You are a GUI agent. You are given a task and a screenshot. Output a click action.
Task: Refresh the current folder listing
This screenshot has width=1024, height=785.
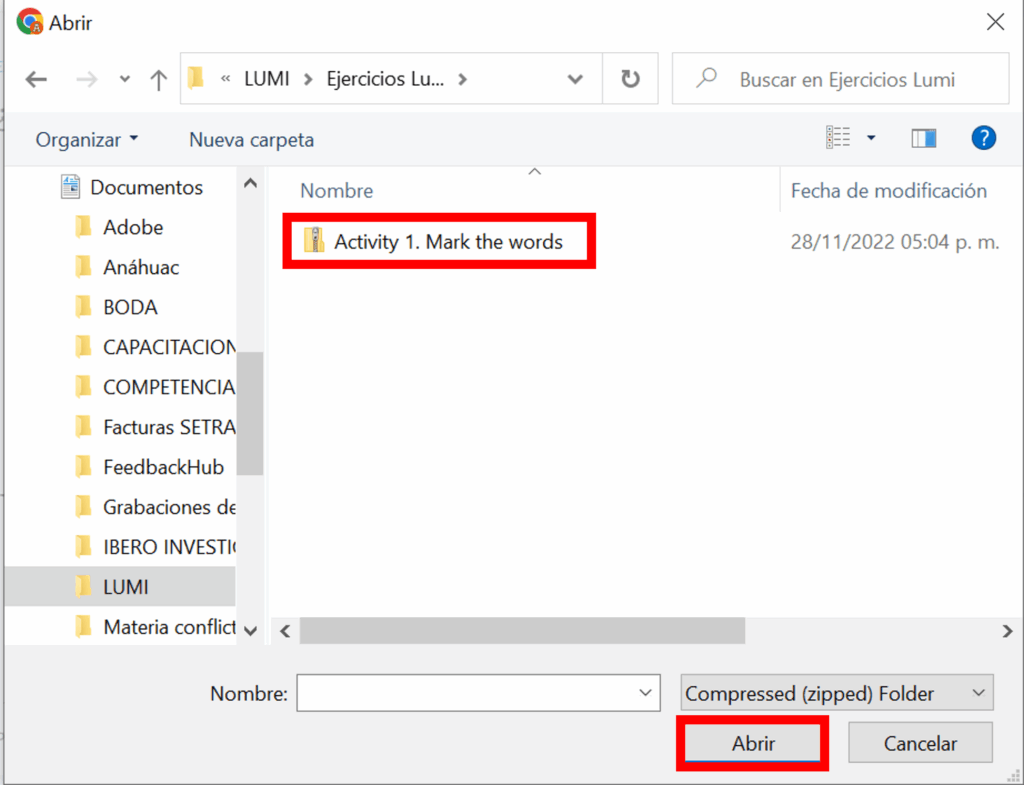pyautogui.click(x=630, y=79)
